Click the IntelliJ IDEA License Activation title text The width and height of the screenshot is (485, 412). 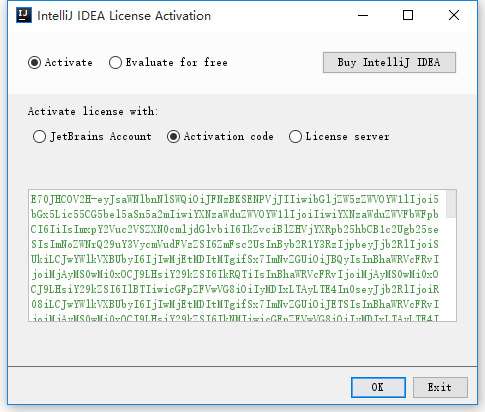(124, 16)
